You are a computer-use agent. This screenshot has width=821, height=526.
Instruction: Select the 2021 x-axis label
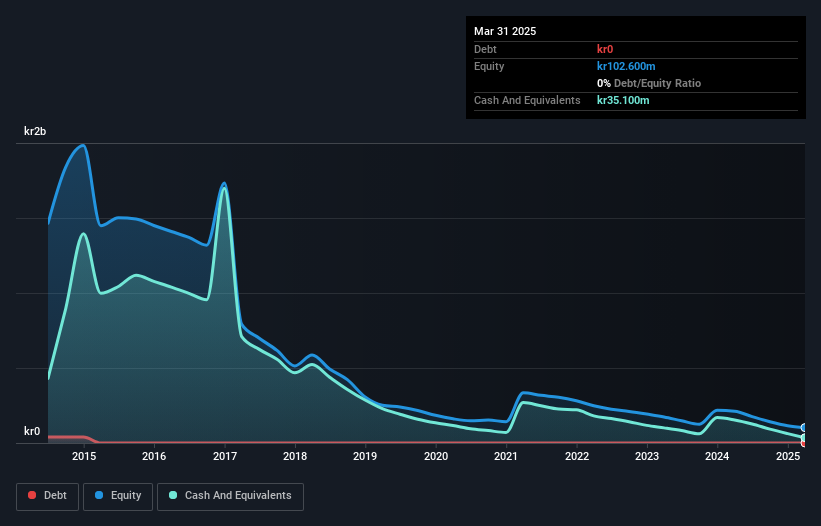(506, 456)
